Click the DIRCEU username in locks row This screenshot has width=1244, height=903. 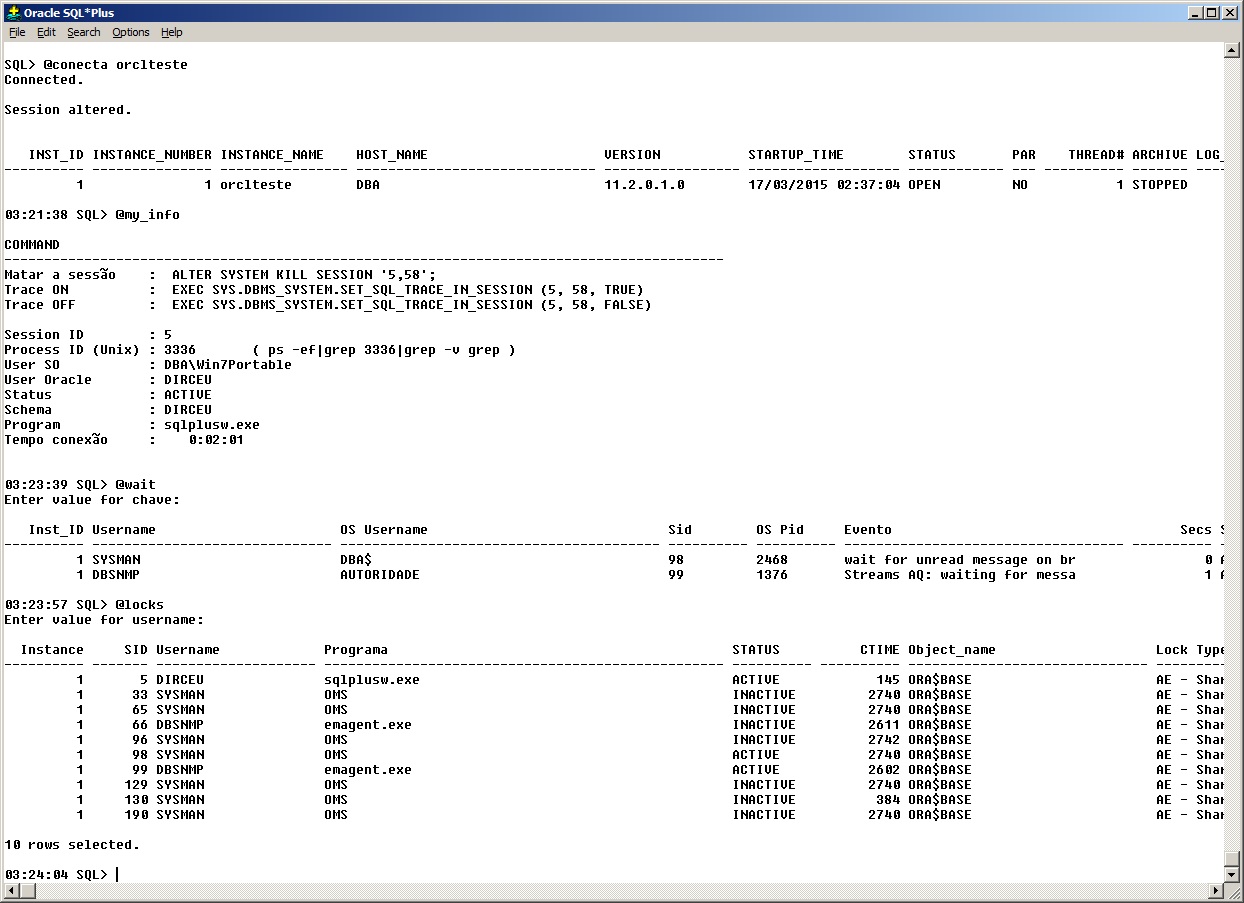point(180,680)
